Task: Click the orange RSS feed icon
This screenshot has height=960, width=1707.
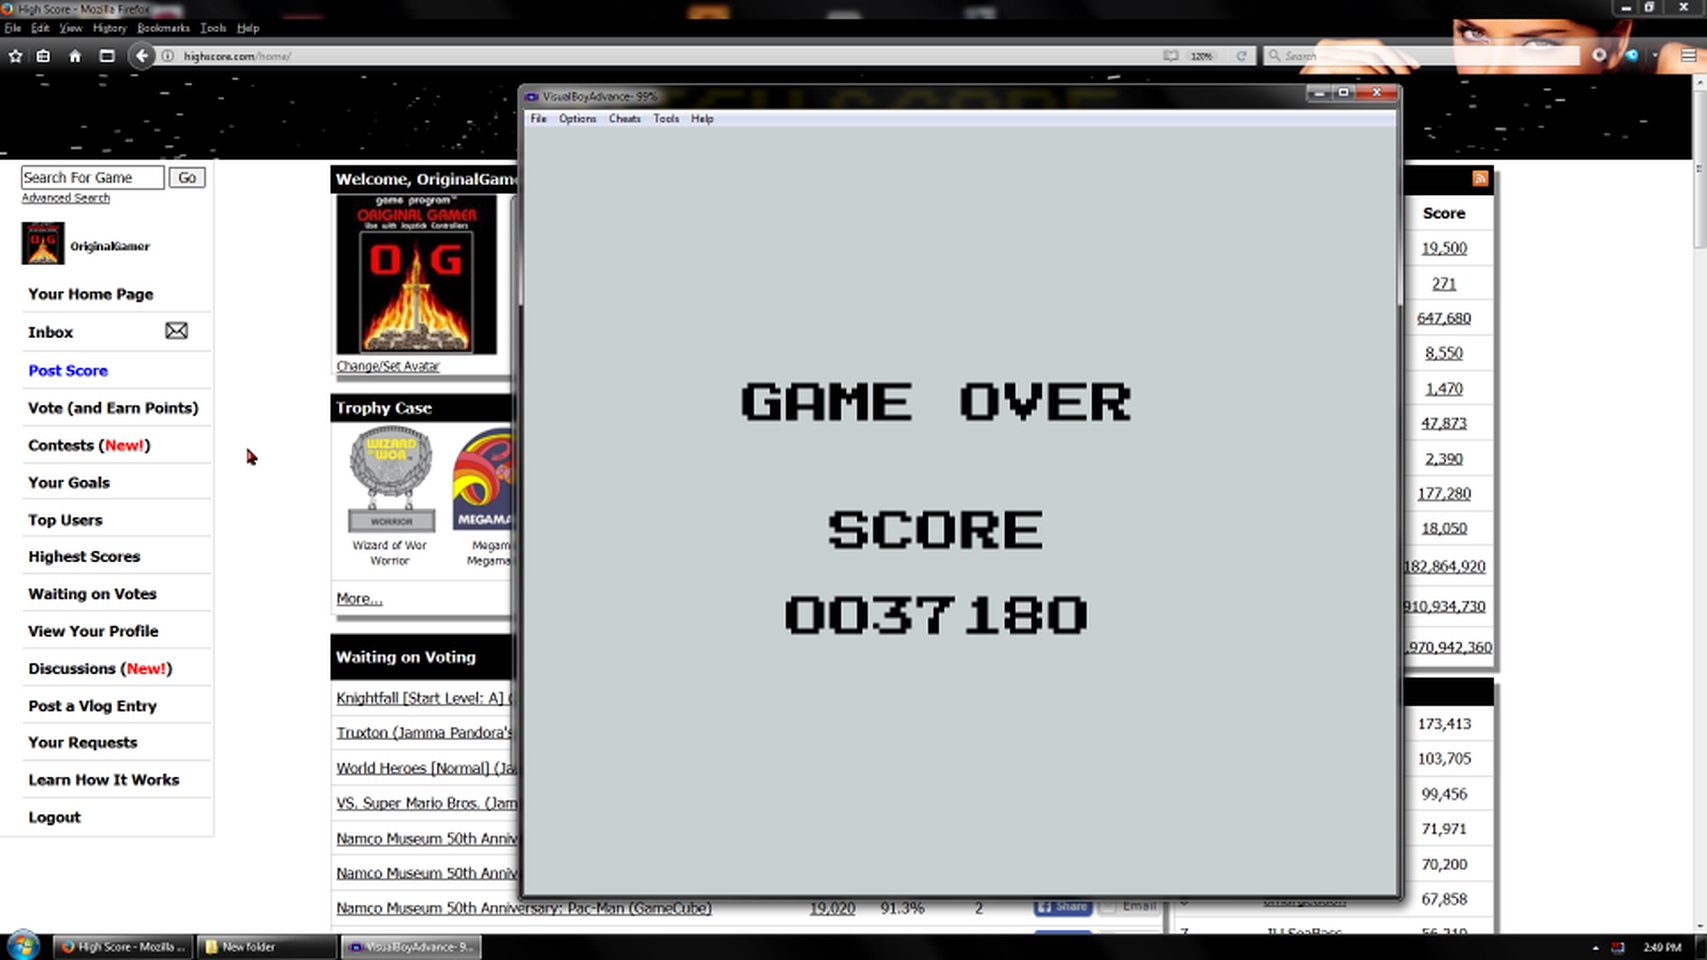Action: point(1480,178)
